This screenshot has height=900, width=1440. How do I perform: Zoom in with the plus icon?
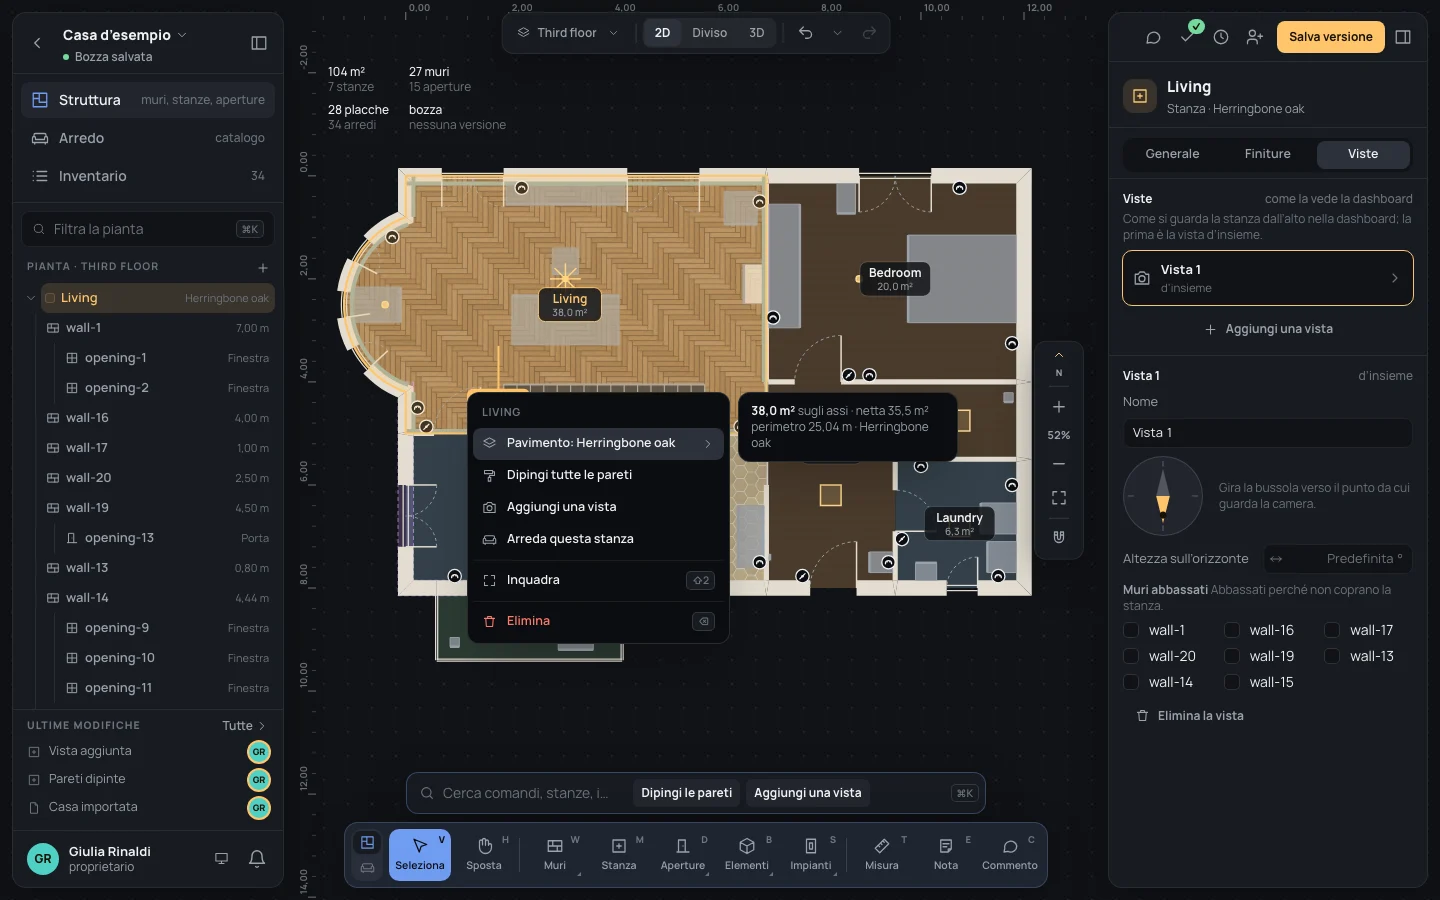[x=1059, y=407]
